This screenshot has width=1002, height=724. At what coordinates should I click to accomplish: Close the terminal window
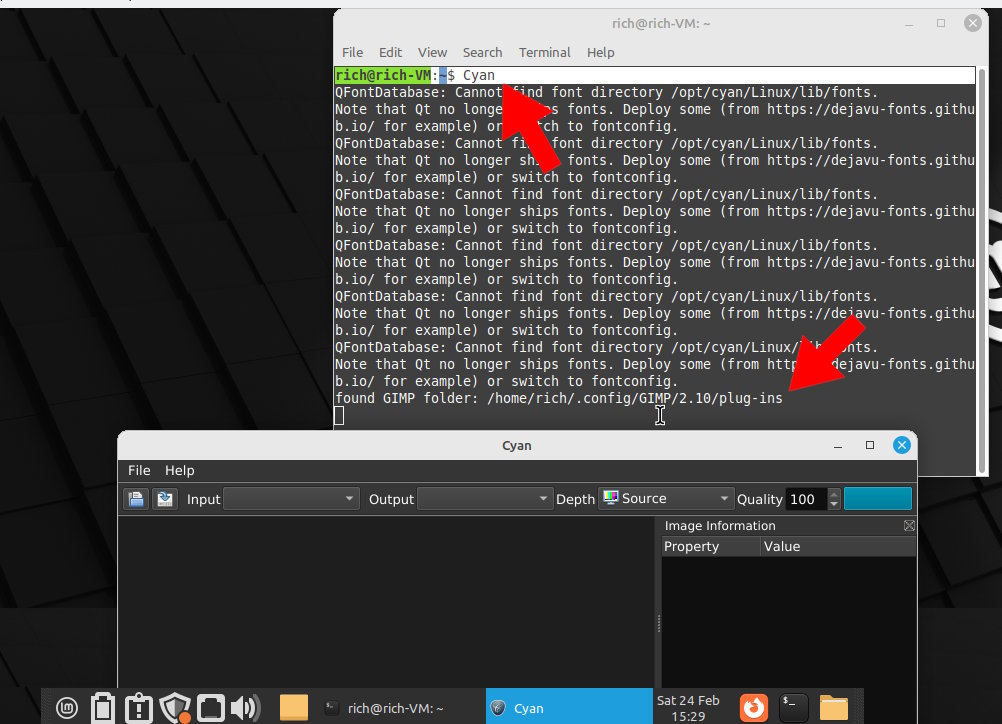point(973,24)
